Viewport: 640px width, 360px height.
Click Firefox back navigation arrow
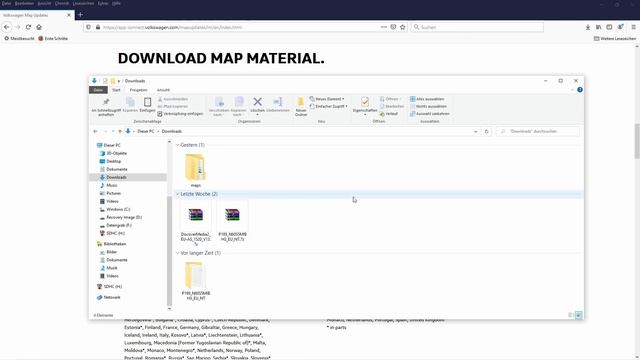tap(7, 27)
